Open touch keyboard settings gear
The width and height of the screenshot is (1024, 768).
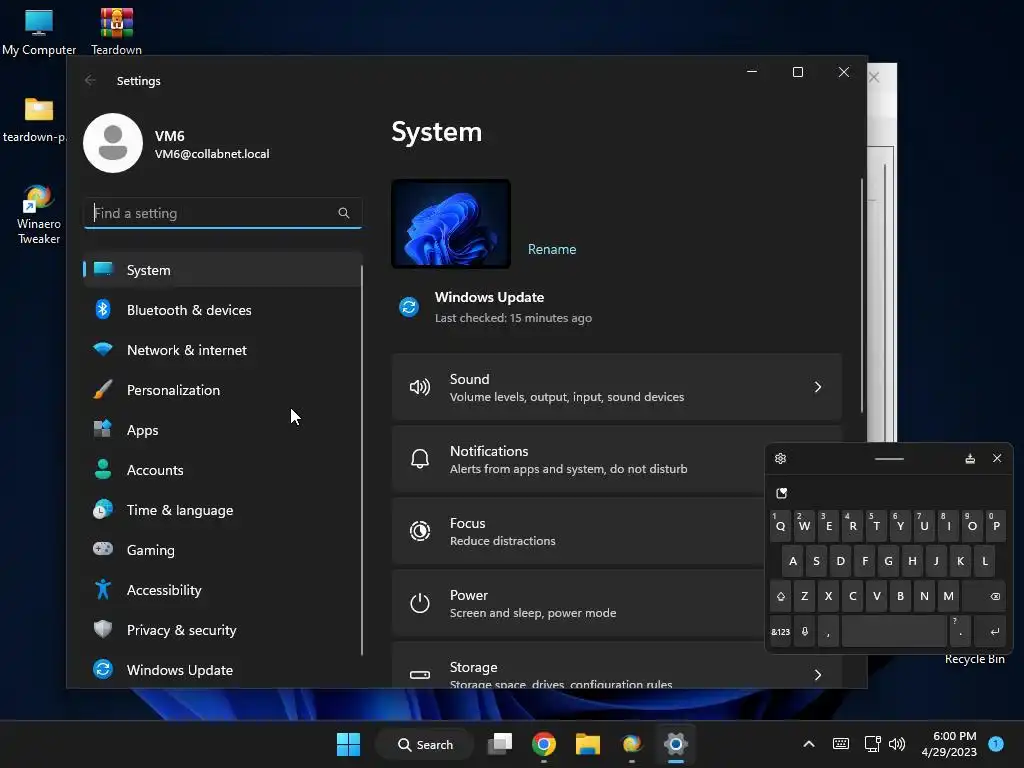coord(780,458)
